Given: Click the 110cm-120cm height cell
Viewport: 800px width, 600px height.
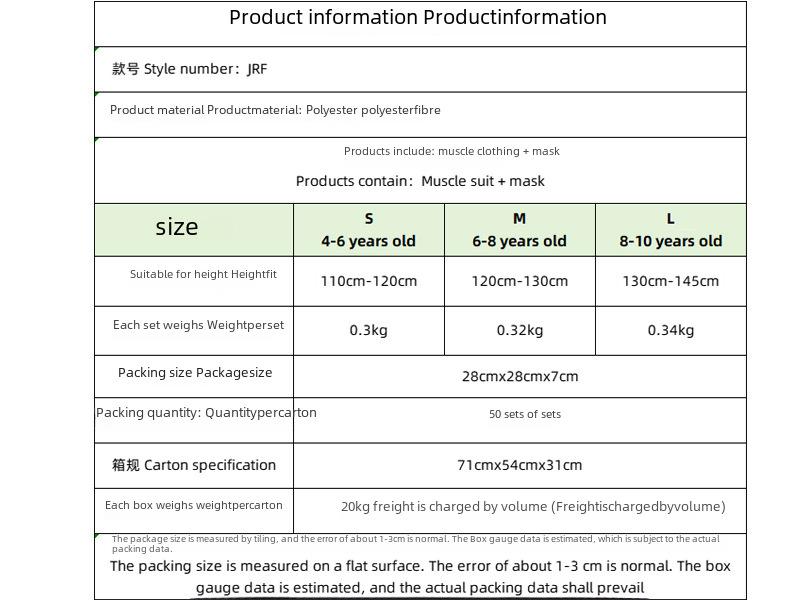Looking at the screenshot, I should click(x=369, y=281).
